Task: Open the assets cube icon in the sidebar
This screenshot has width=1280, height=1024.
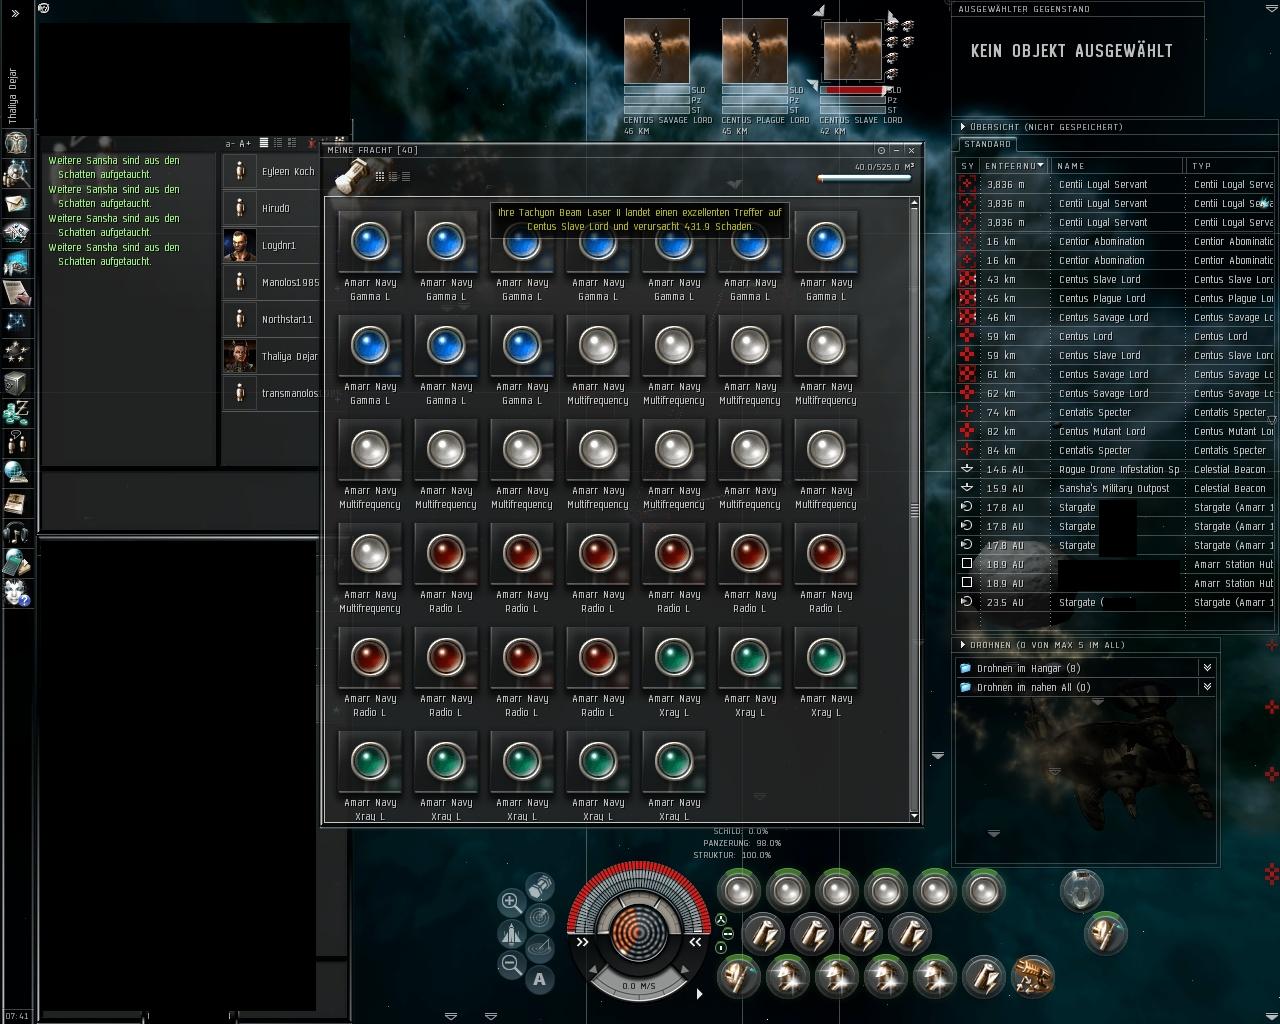Action: [x=17, y=382]
